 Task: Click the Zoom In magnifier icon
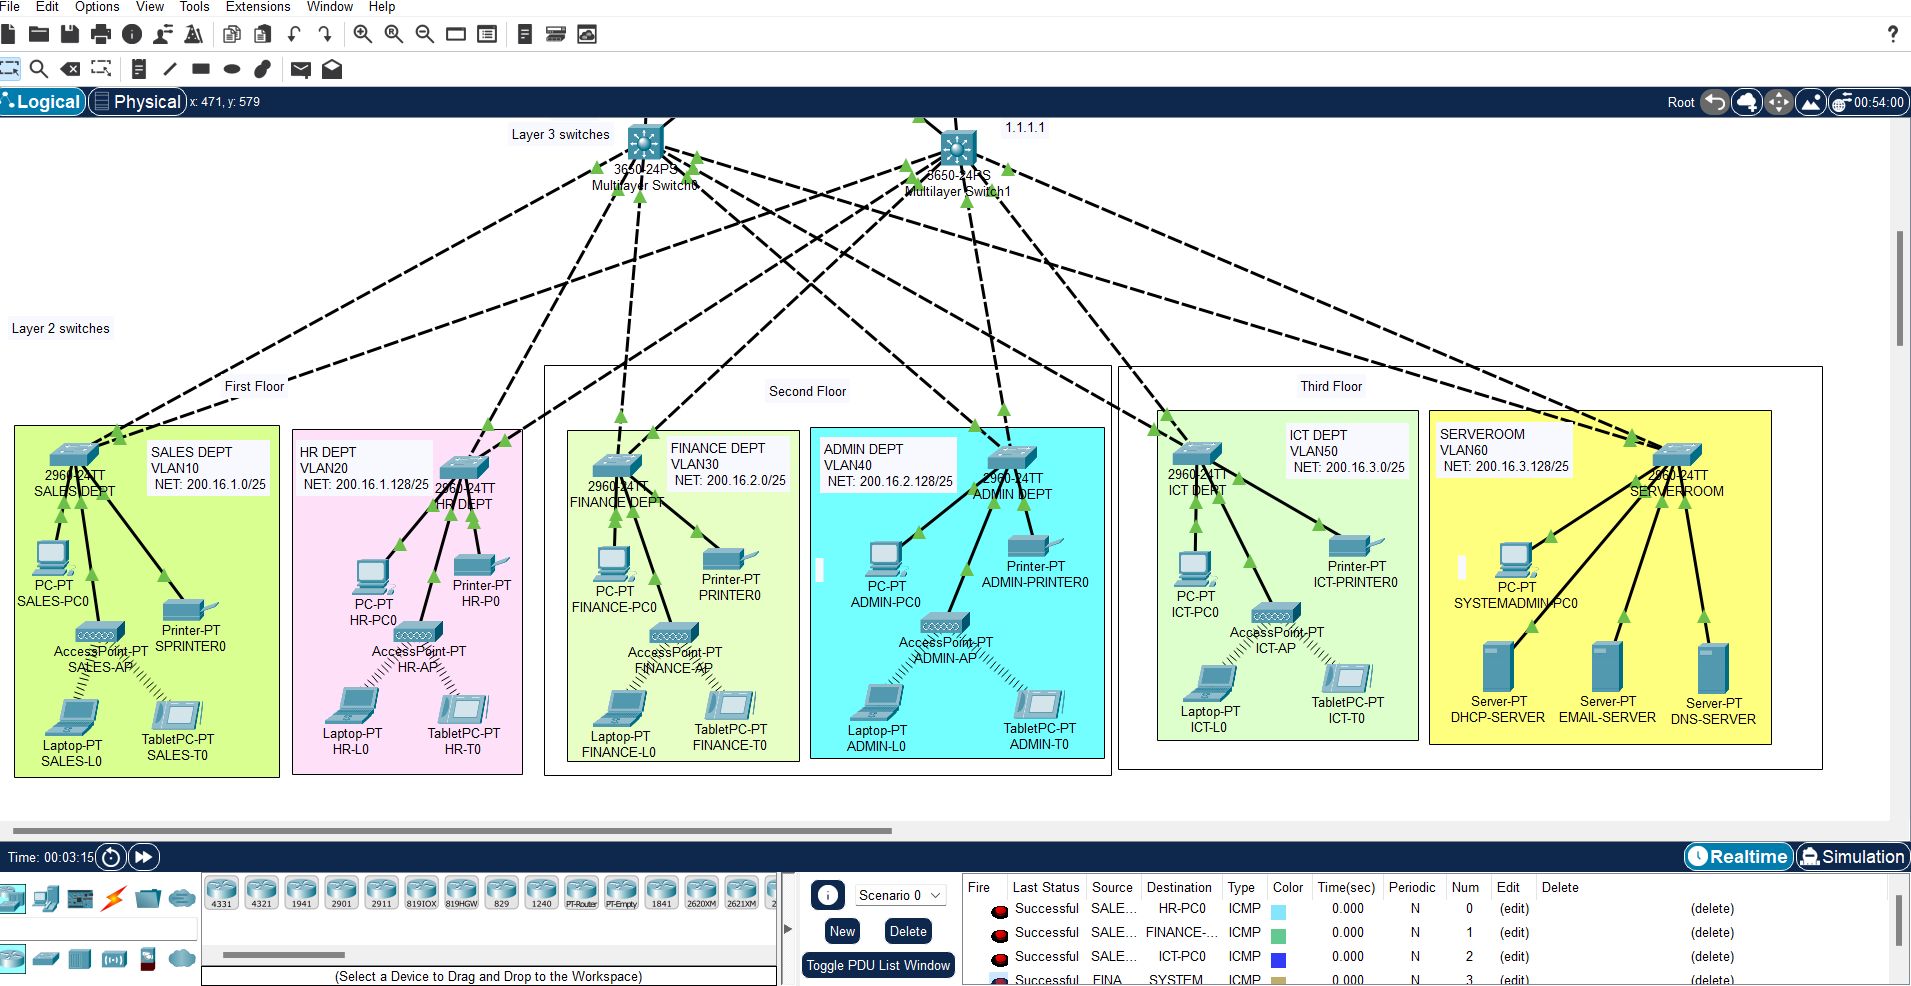click(x=363, y=34)
